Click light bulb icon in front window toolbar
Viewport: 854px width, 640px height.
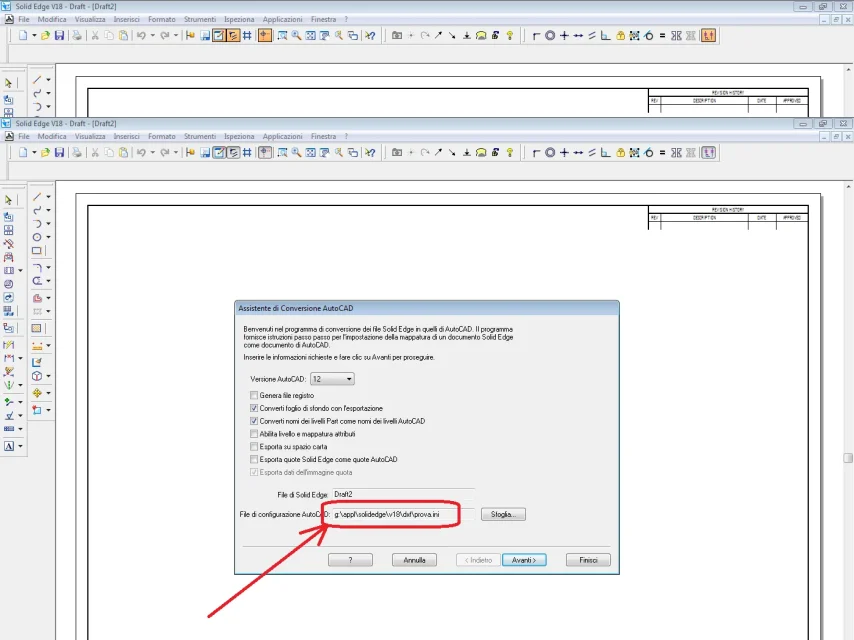[x=510, y=153]
